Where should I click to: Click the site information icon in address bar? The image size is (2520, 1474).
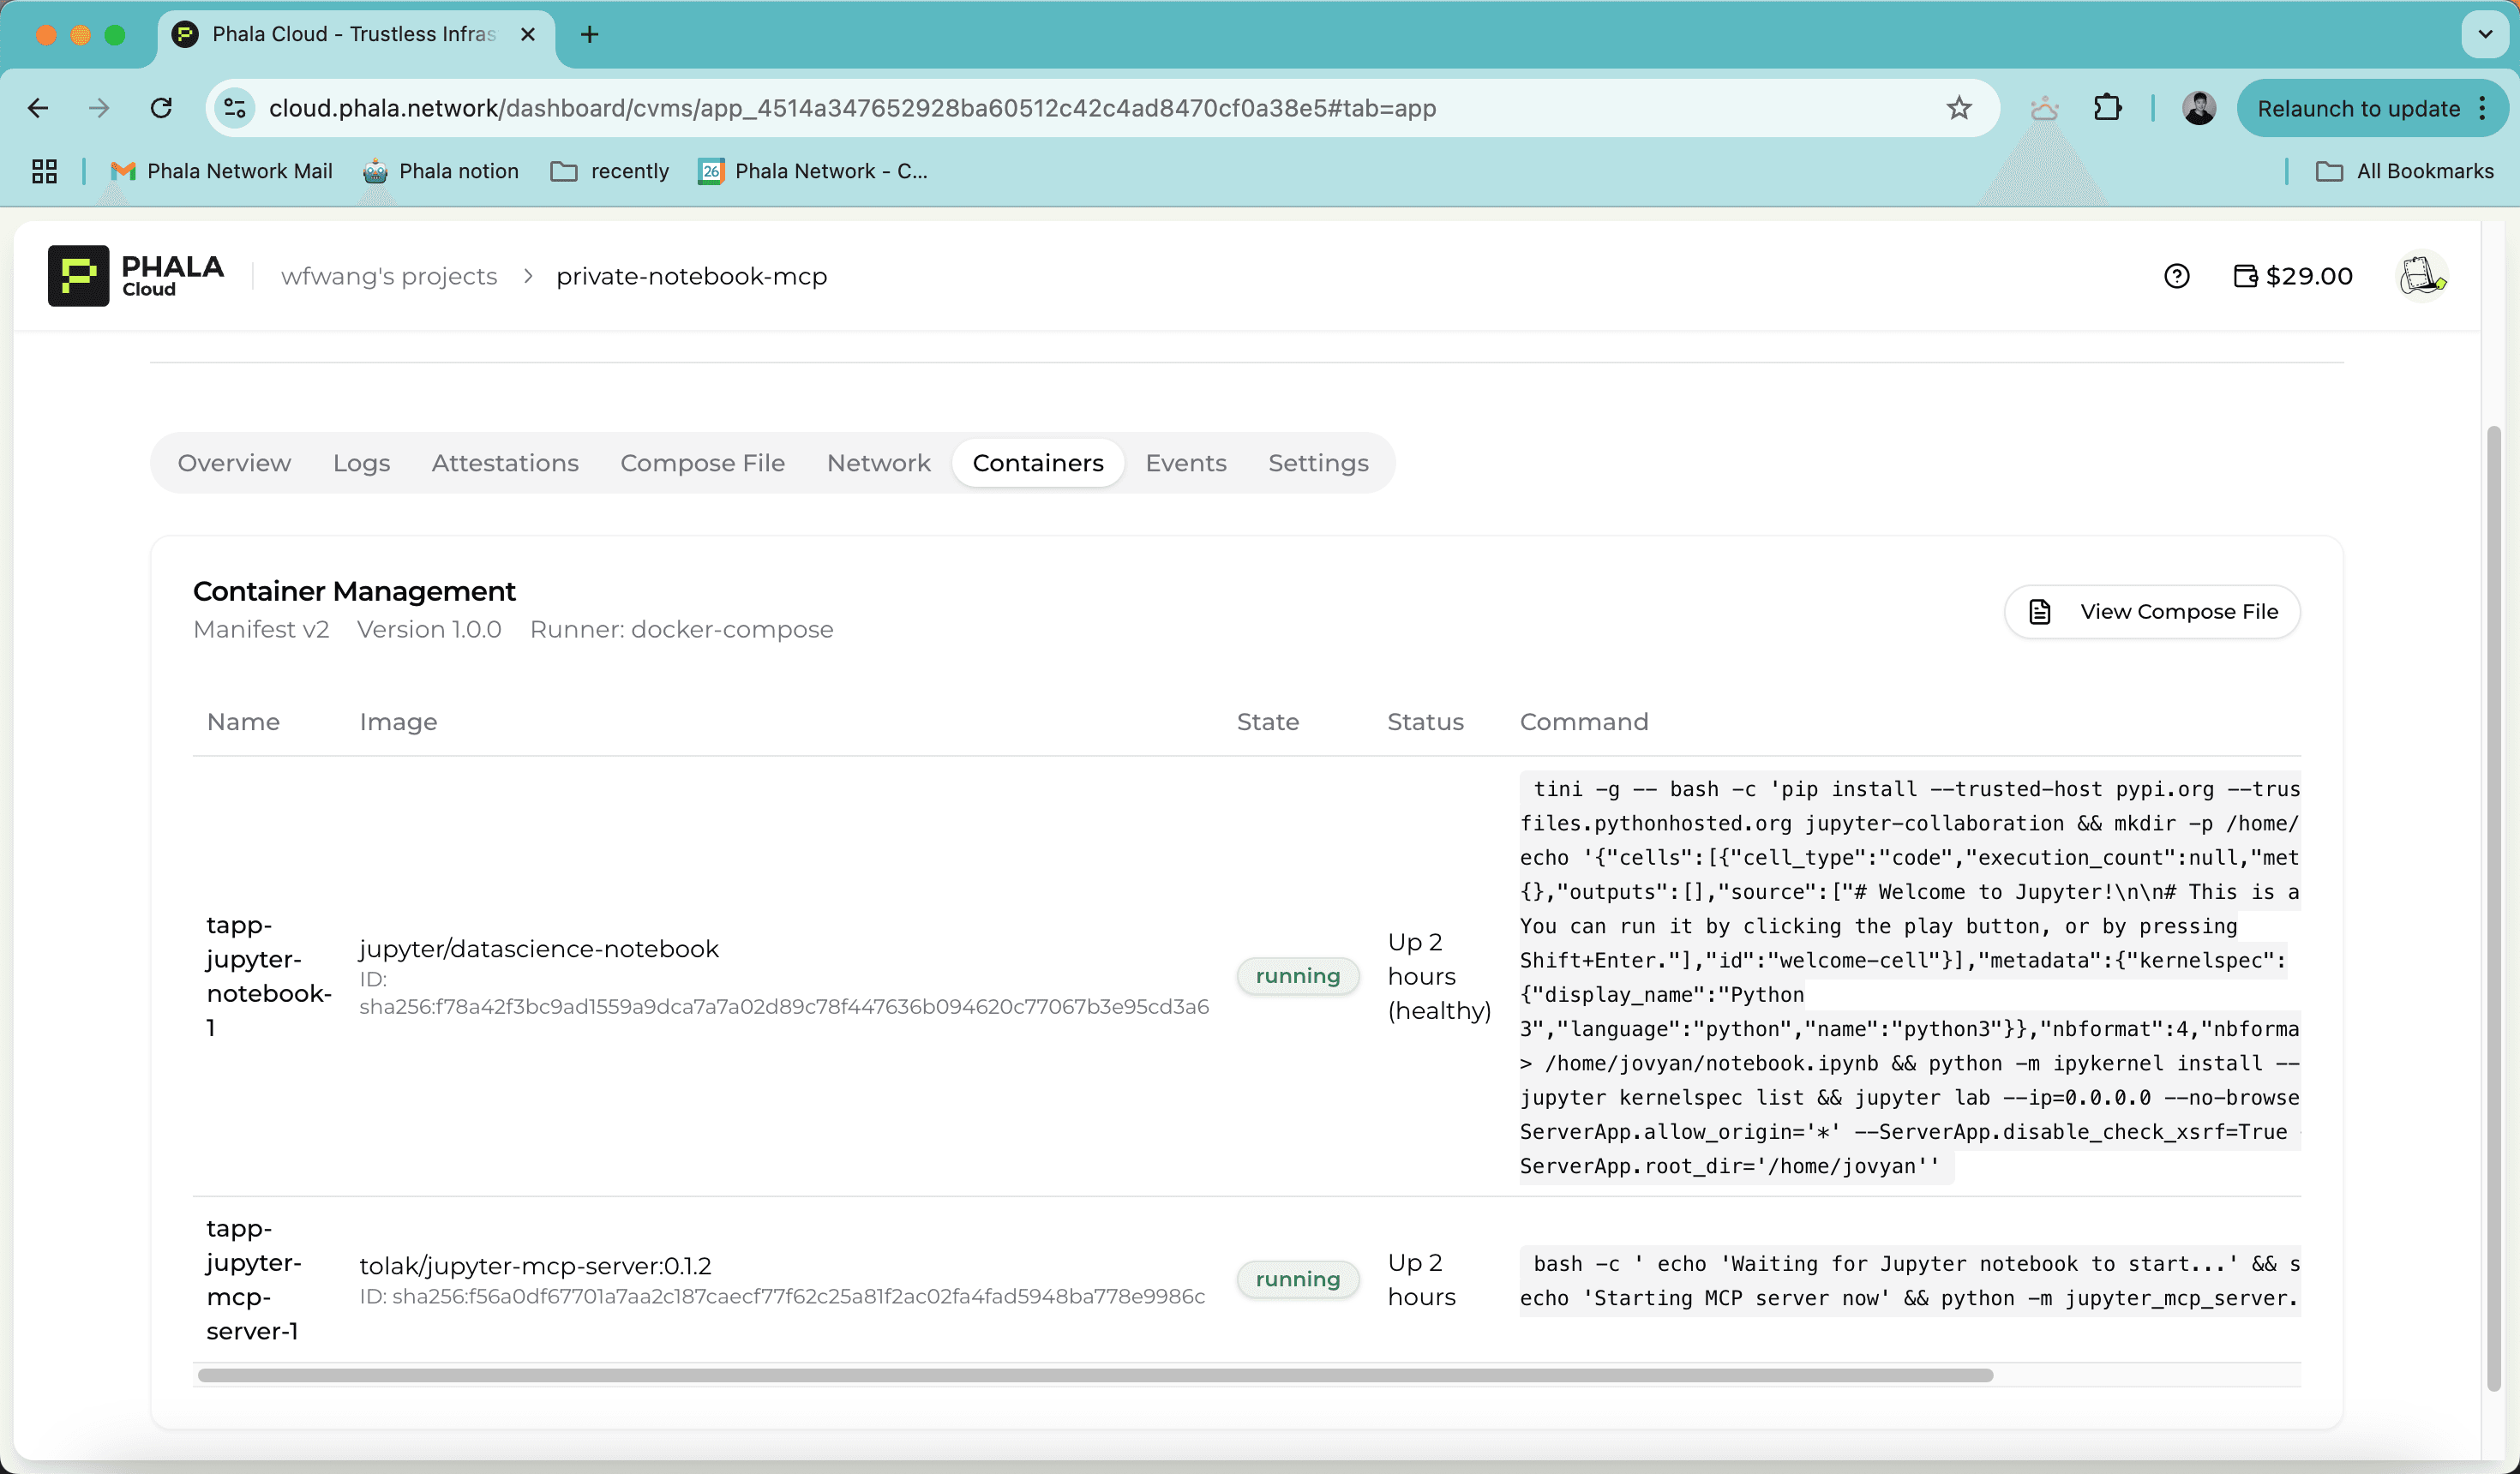[236, 108]
